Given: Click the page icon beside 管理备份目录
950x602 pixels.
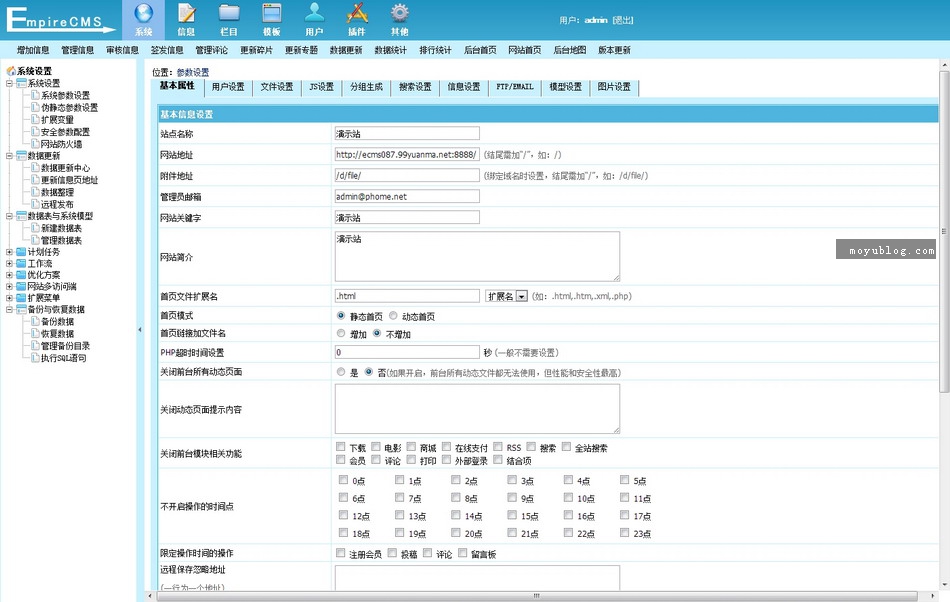Looking at the screenshot, I should point(35,345).
